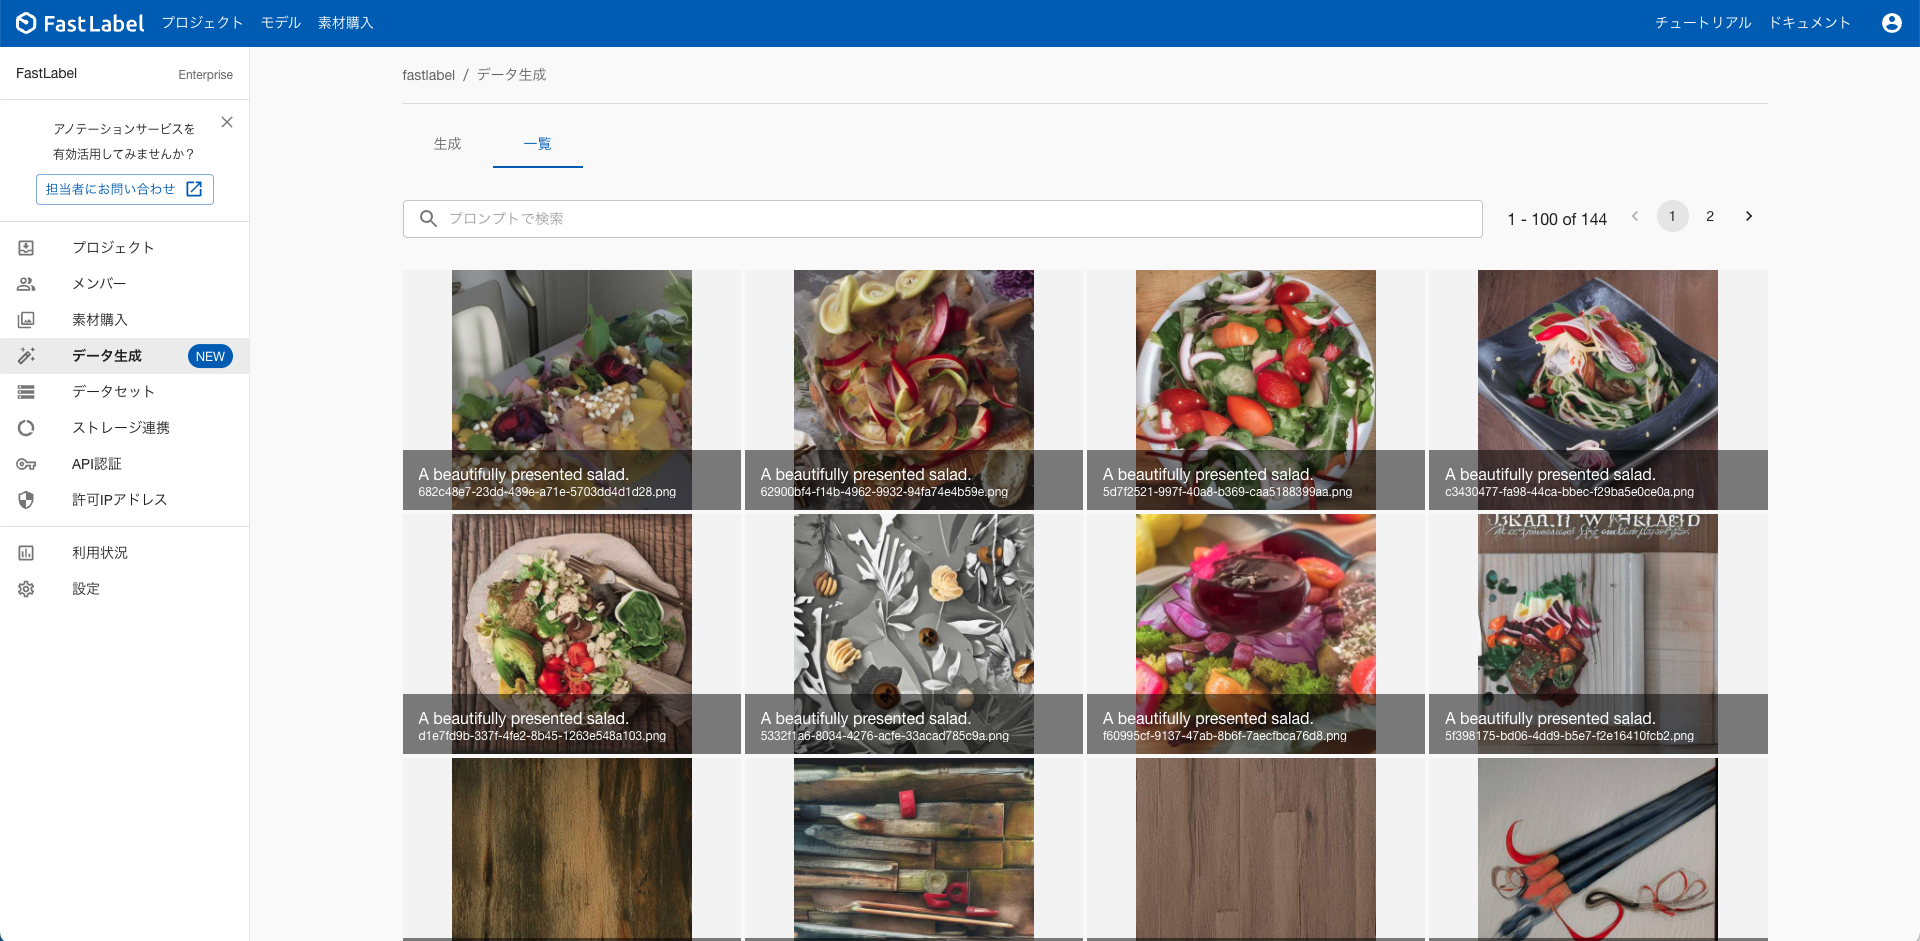Open ストレージ連携 in the sidebar
The width and height of the screenshot is (1920, 941).
point(125,428)
